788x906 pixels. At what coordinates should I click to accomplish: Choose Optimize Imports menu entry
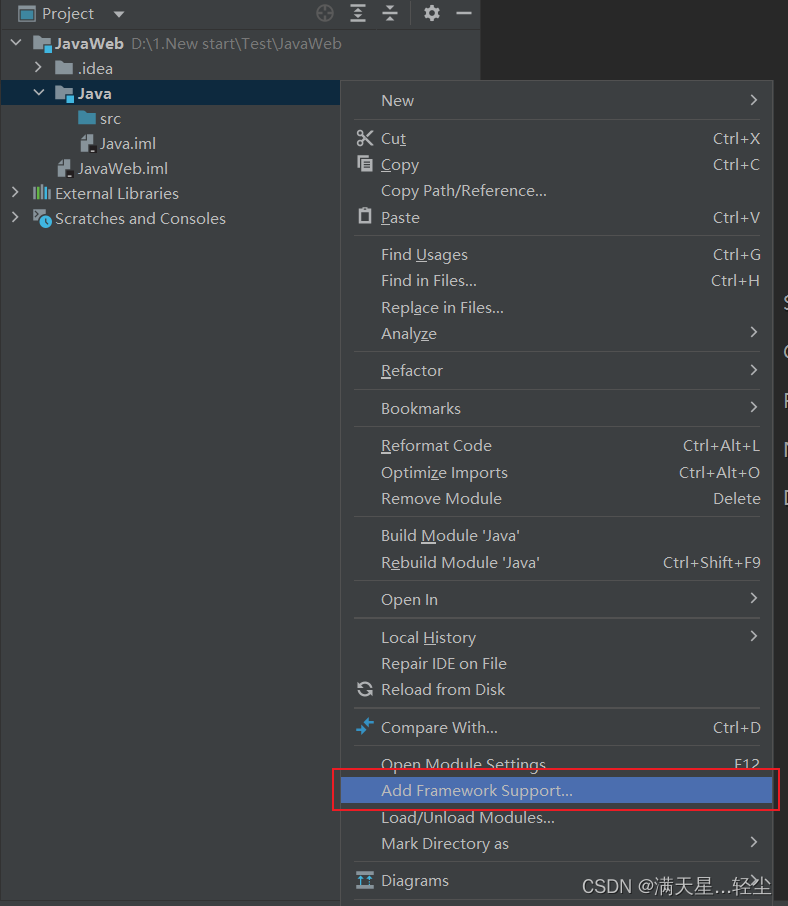(x=556, y=472)
